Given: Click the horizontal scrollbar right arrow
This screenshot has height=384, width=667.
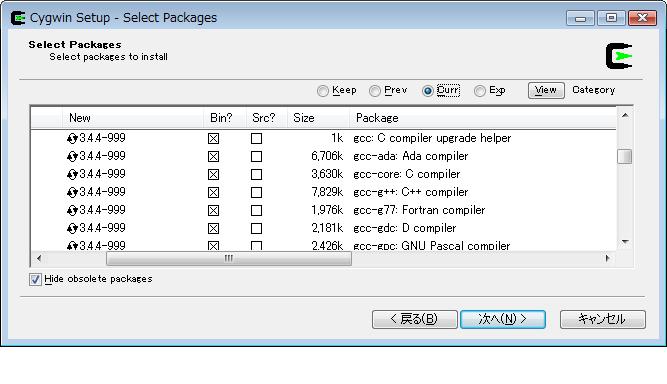Looking at the screenshot, I should click(x=607, y=258).
